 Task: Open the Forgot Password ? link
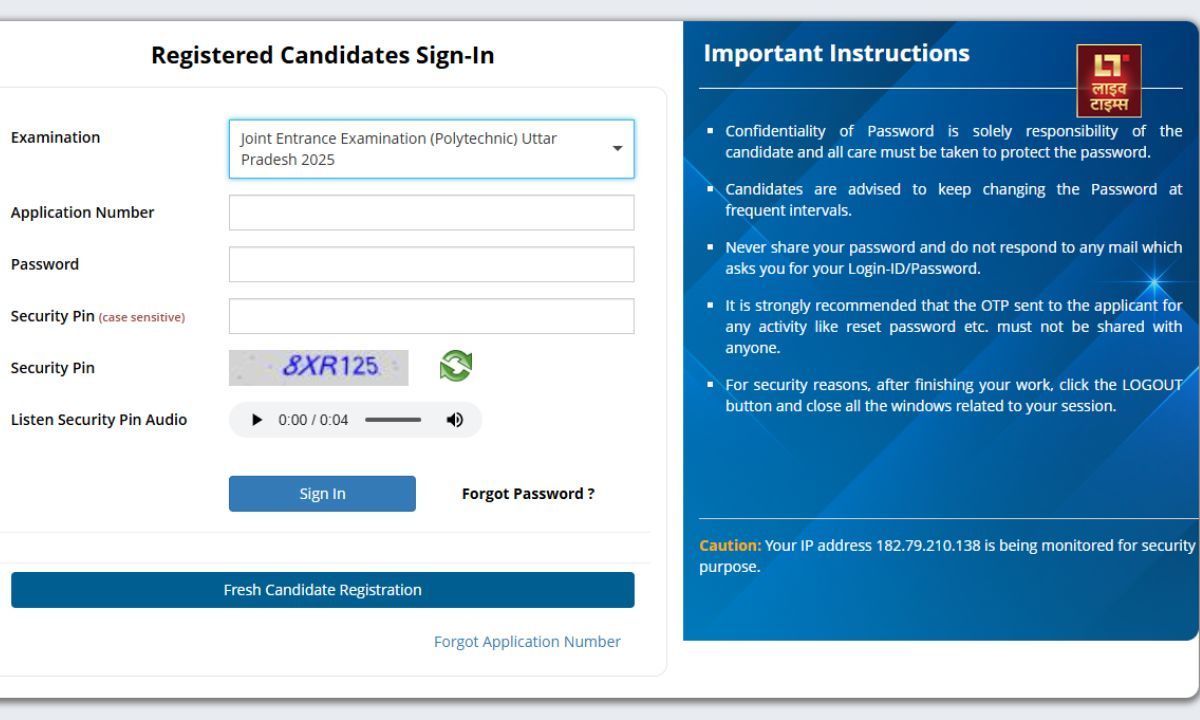pyautogui.click(x=528, y=494)
